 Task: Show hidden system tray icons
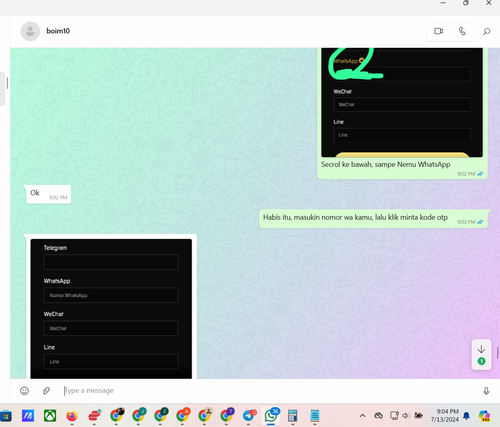click(362, 416)
